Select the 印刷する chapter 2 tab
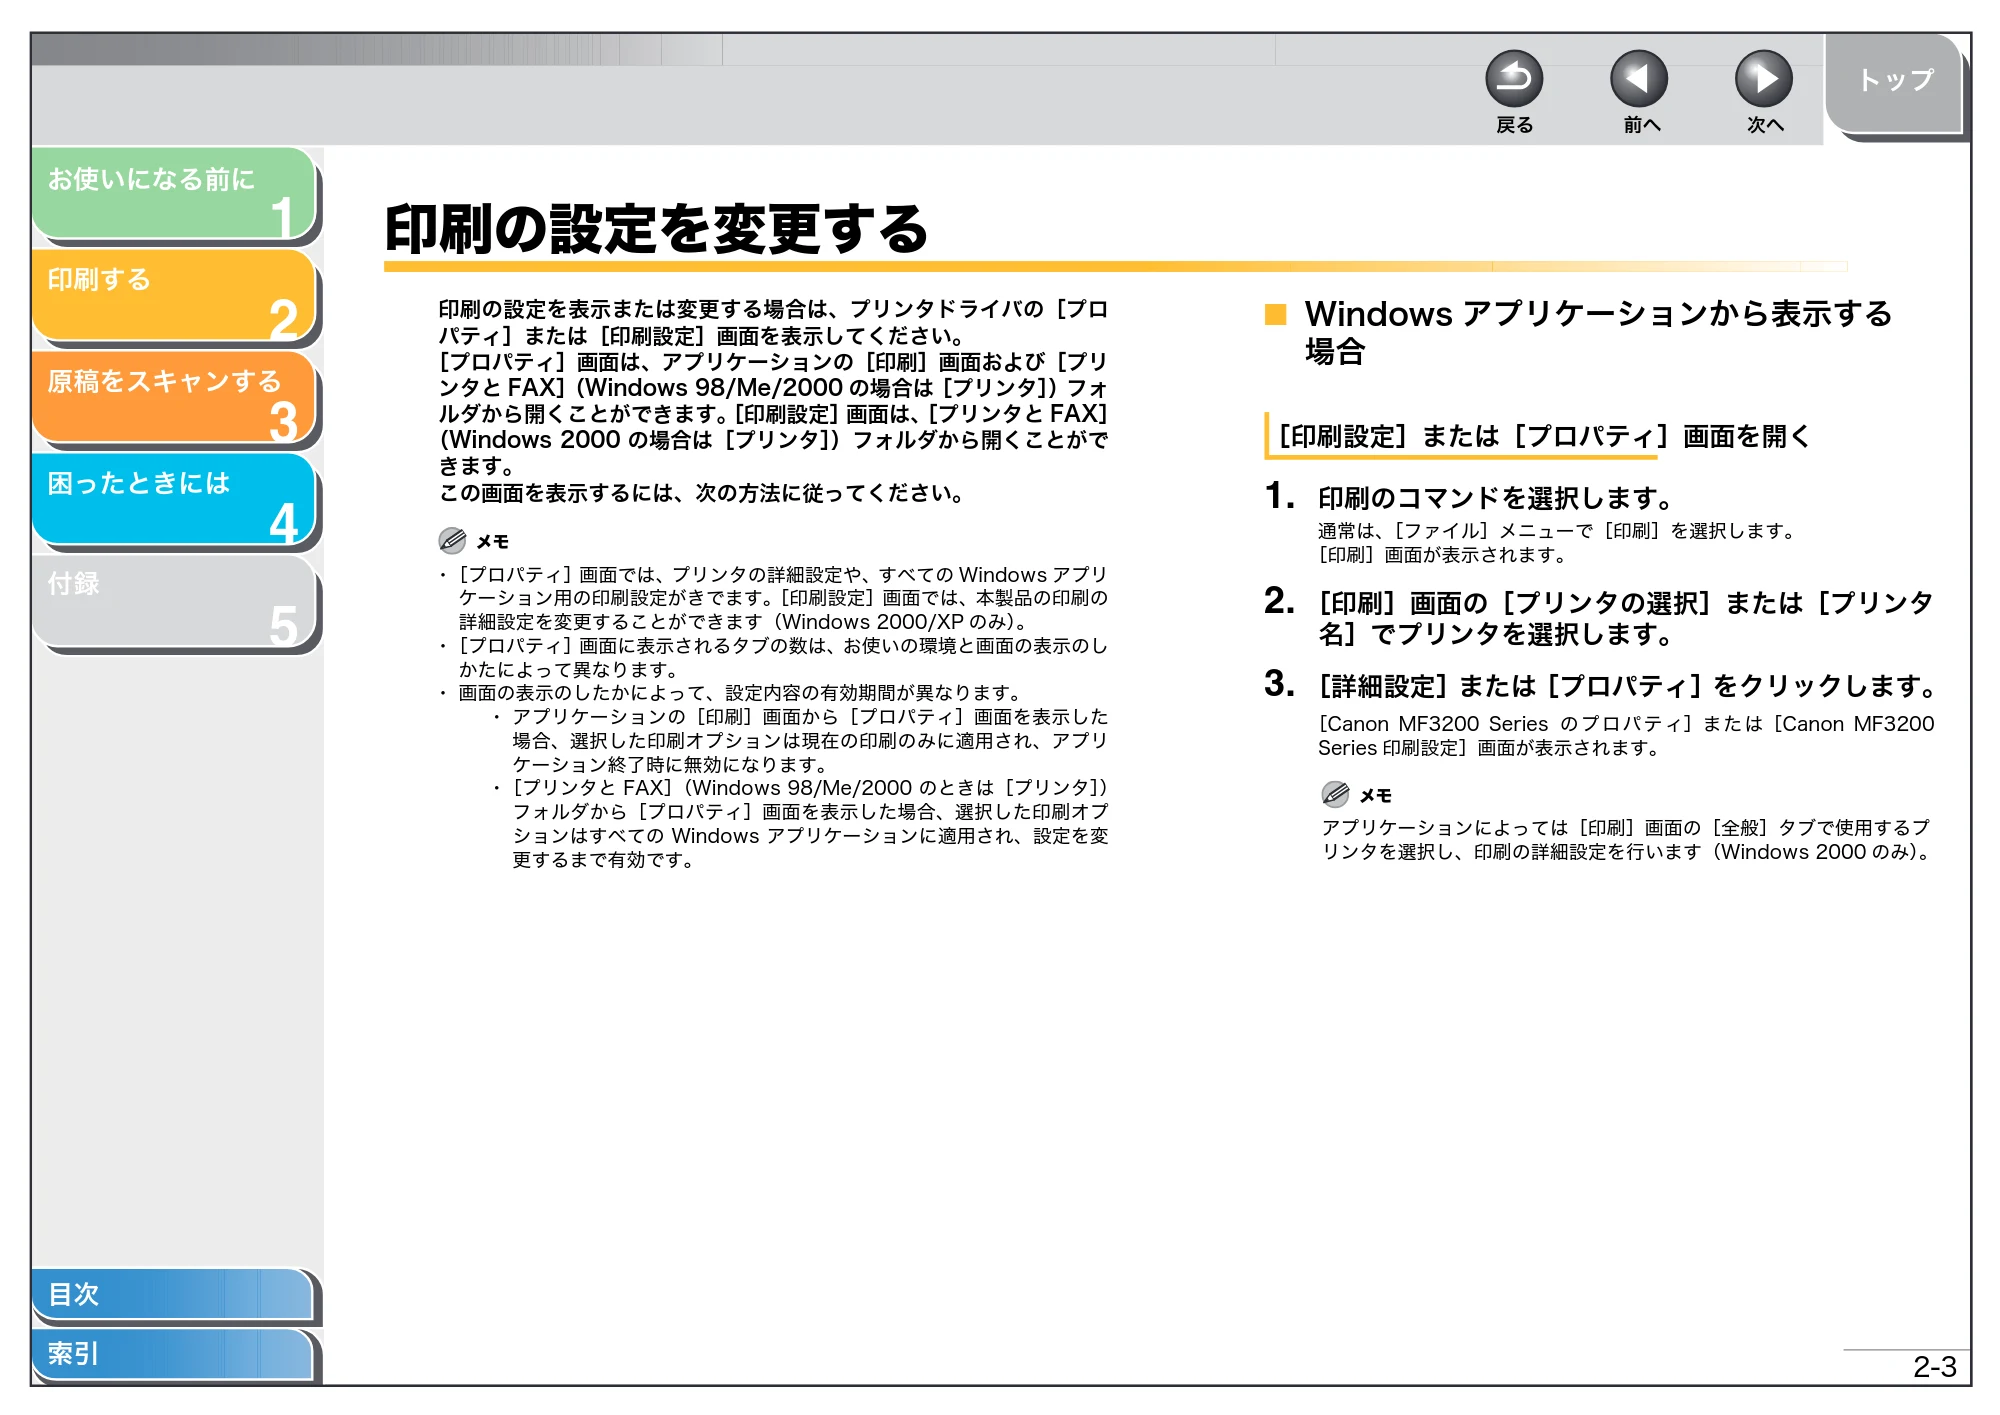 click(x=174, y=295)
